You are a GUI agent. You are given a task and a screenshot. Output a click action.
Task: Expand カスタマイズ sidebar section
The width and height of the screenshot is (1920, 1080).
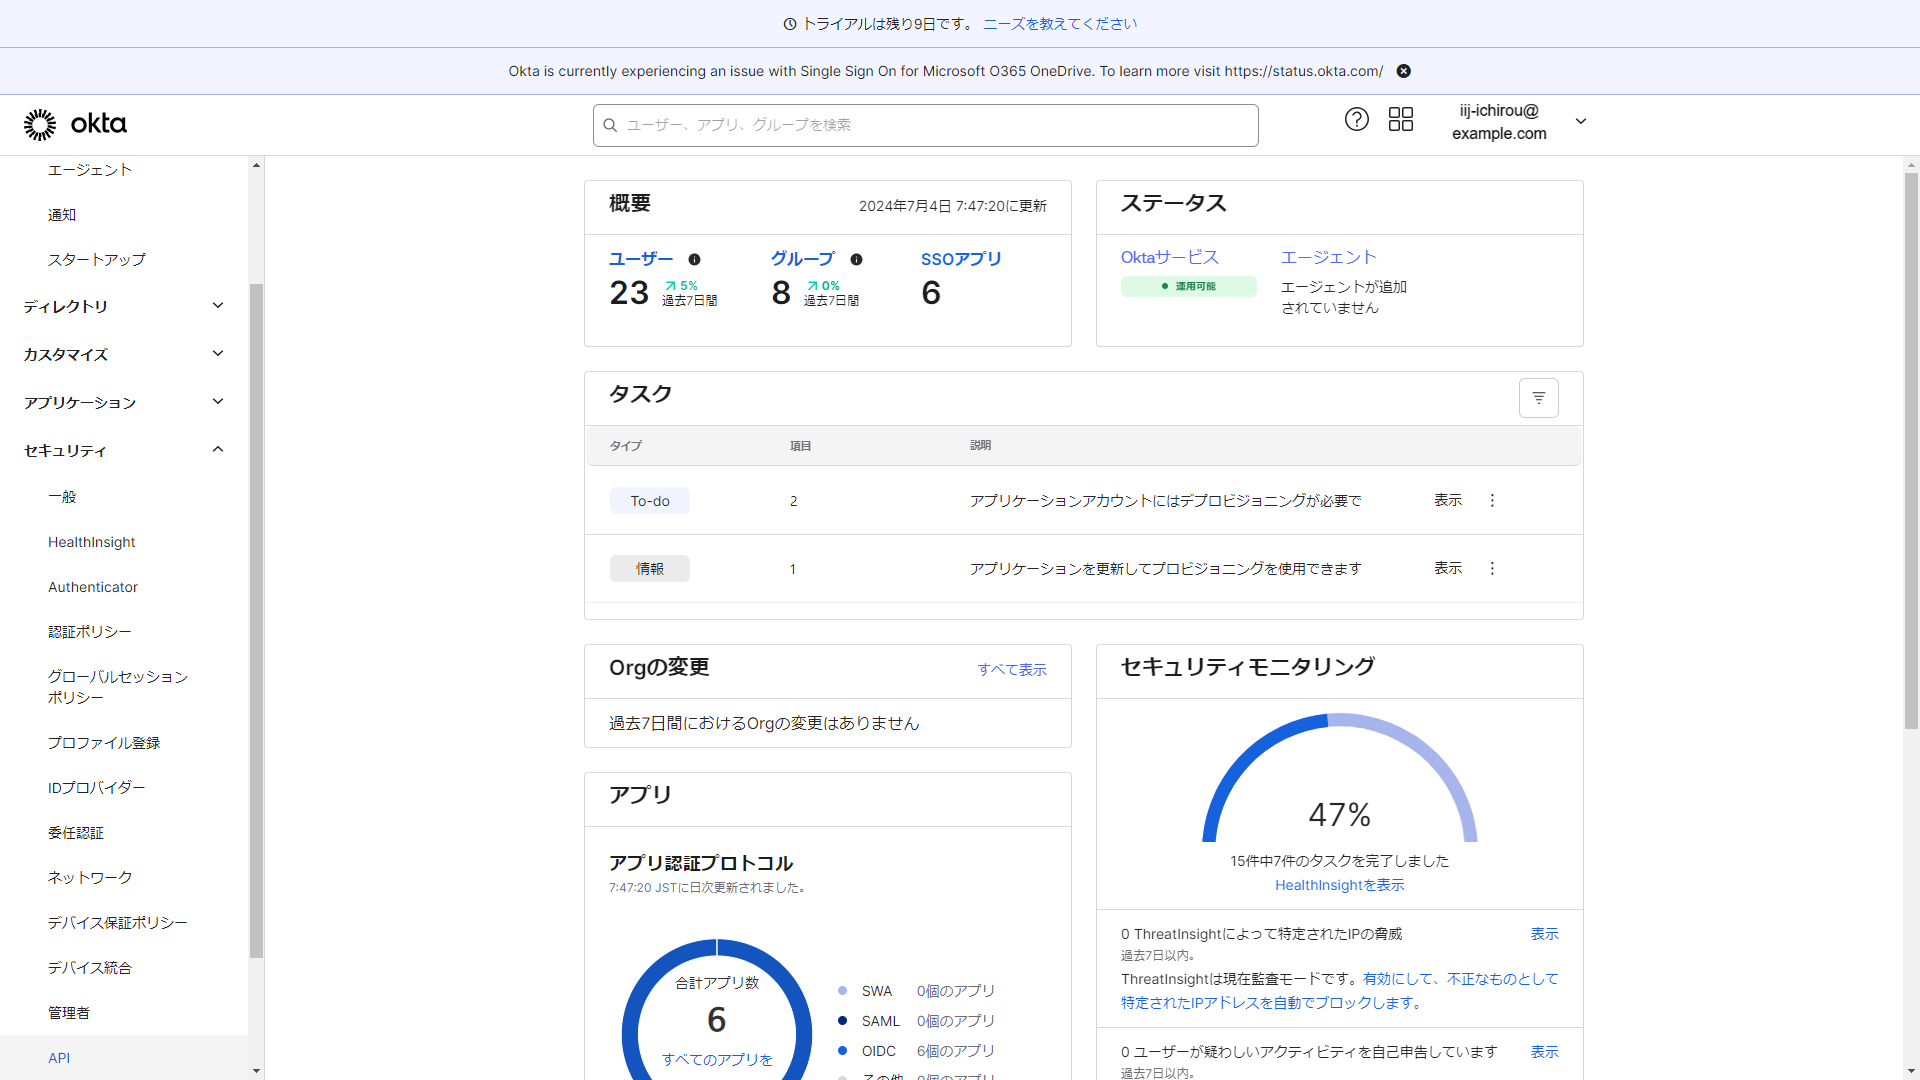[x=124, y=354]
